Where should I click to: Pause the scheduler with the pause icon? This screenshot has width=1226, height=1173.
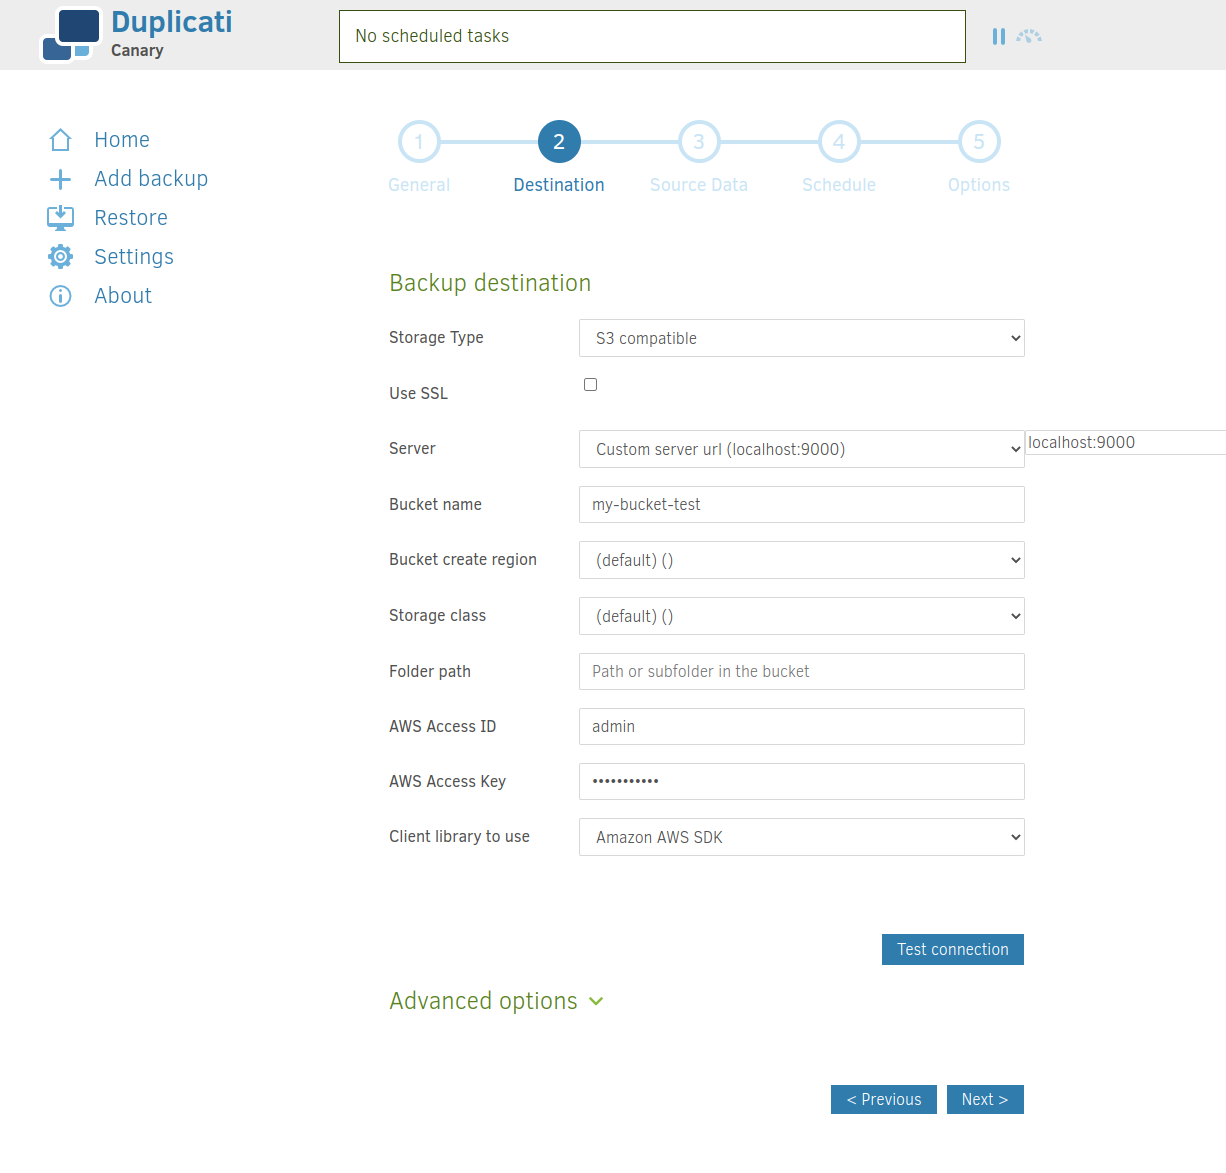coord(998,36)
